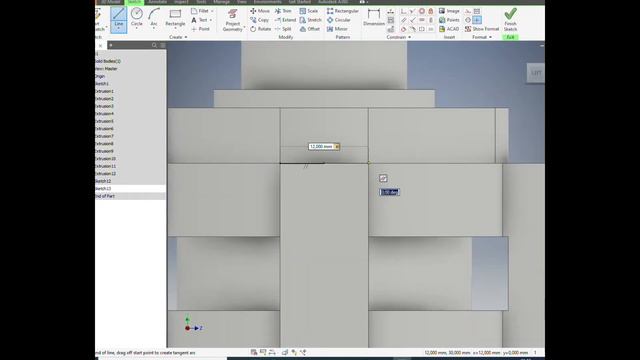Viewport: 640px width, 360px height.
Task: Select the Rectangle sketch tool
Action: [175, 18]
